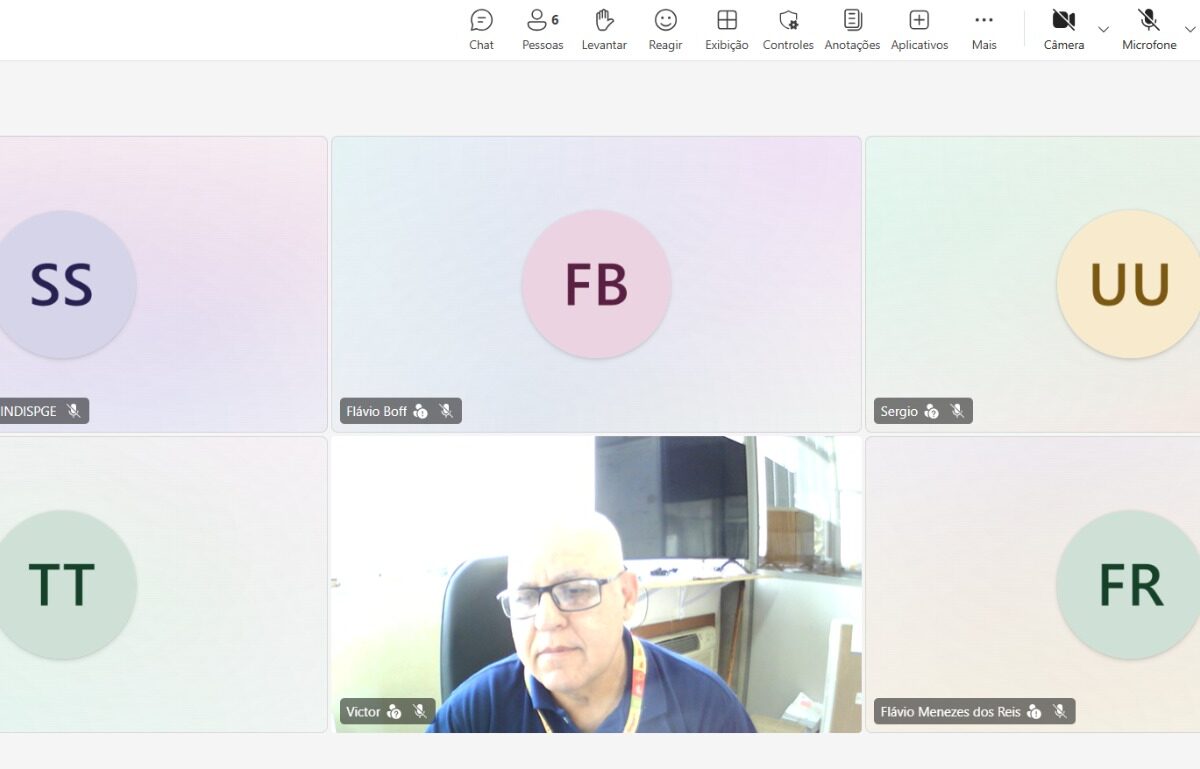
Task: Select the TT participant avatar
Action: [62, 585]
